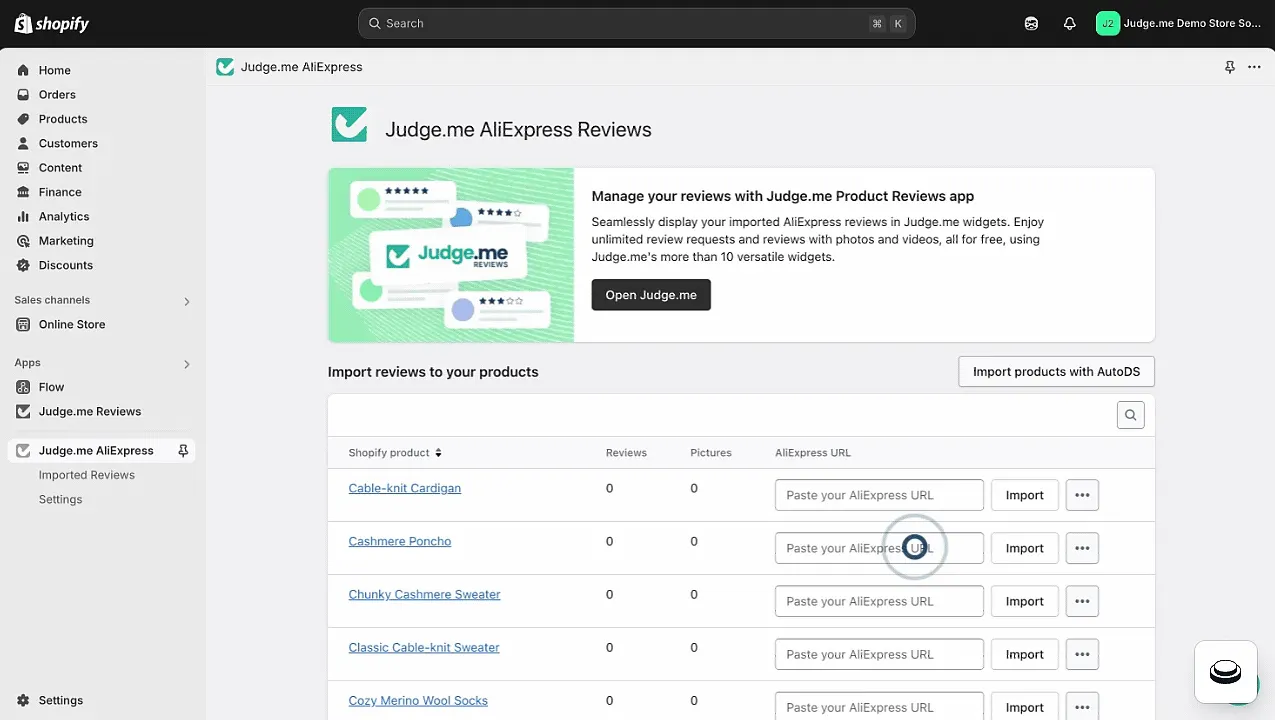
Task: Click the Open Judge.me button
Action: click(x=651, y=295)
